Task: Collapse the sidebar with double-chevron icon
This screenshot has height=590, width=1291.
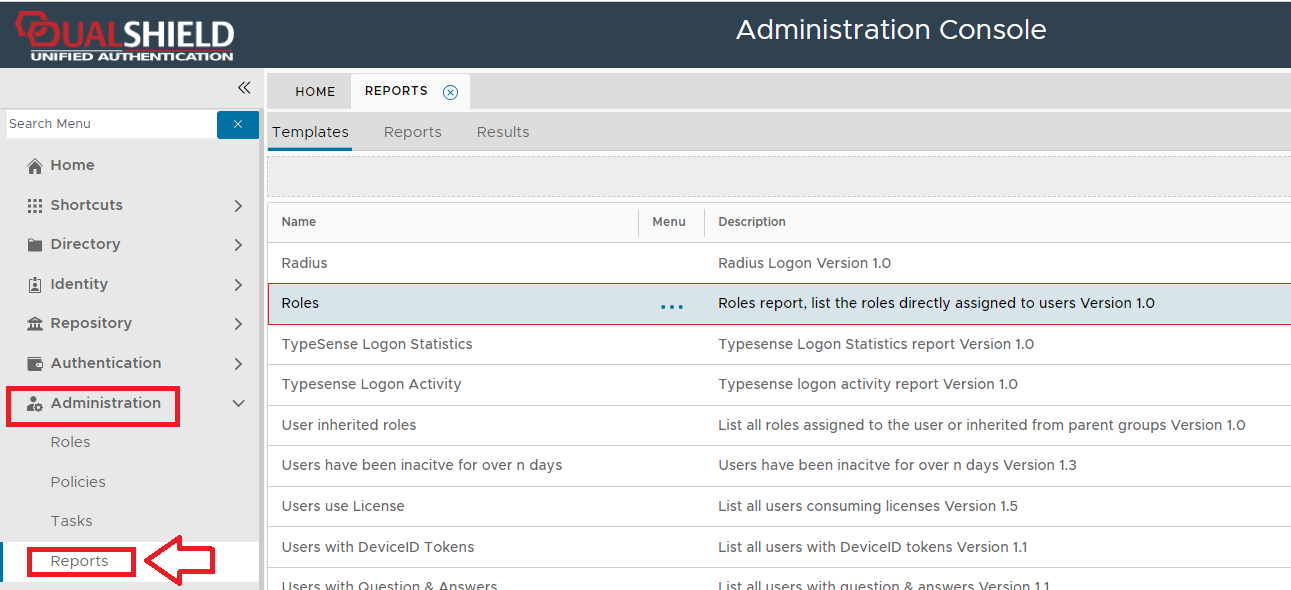Action: [x=243, y=88]
